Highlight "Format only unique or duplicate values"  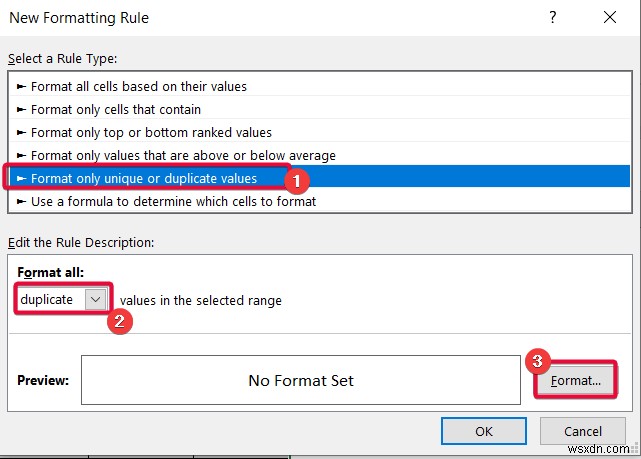point(144,179)
